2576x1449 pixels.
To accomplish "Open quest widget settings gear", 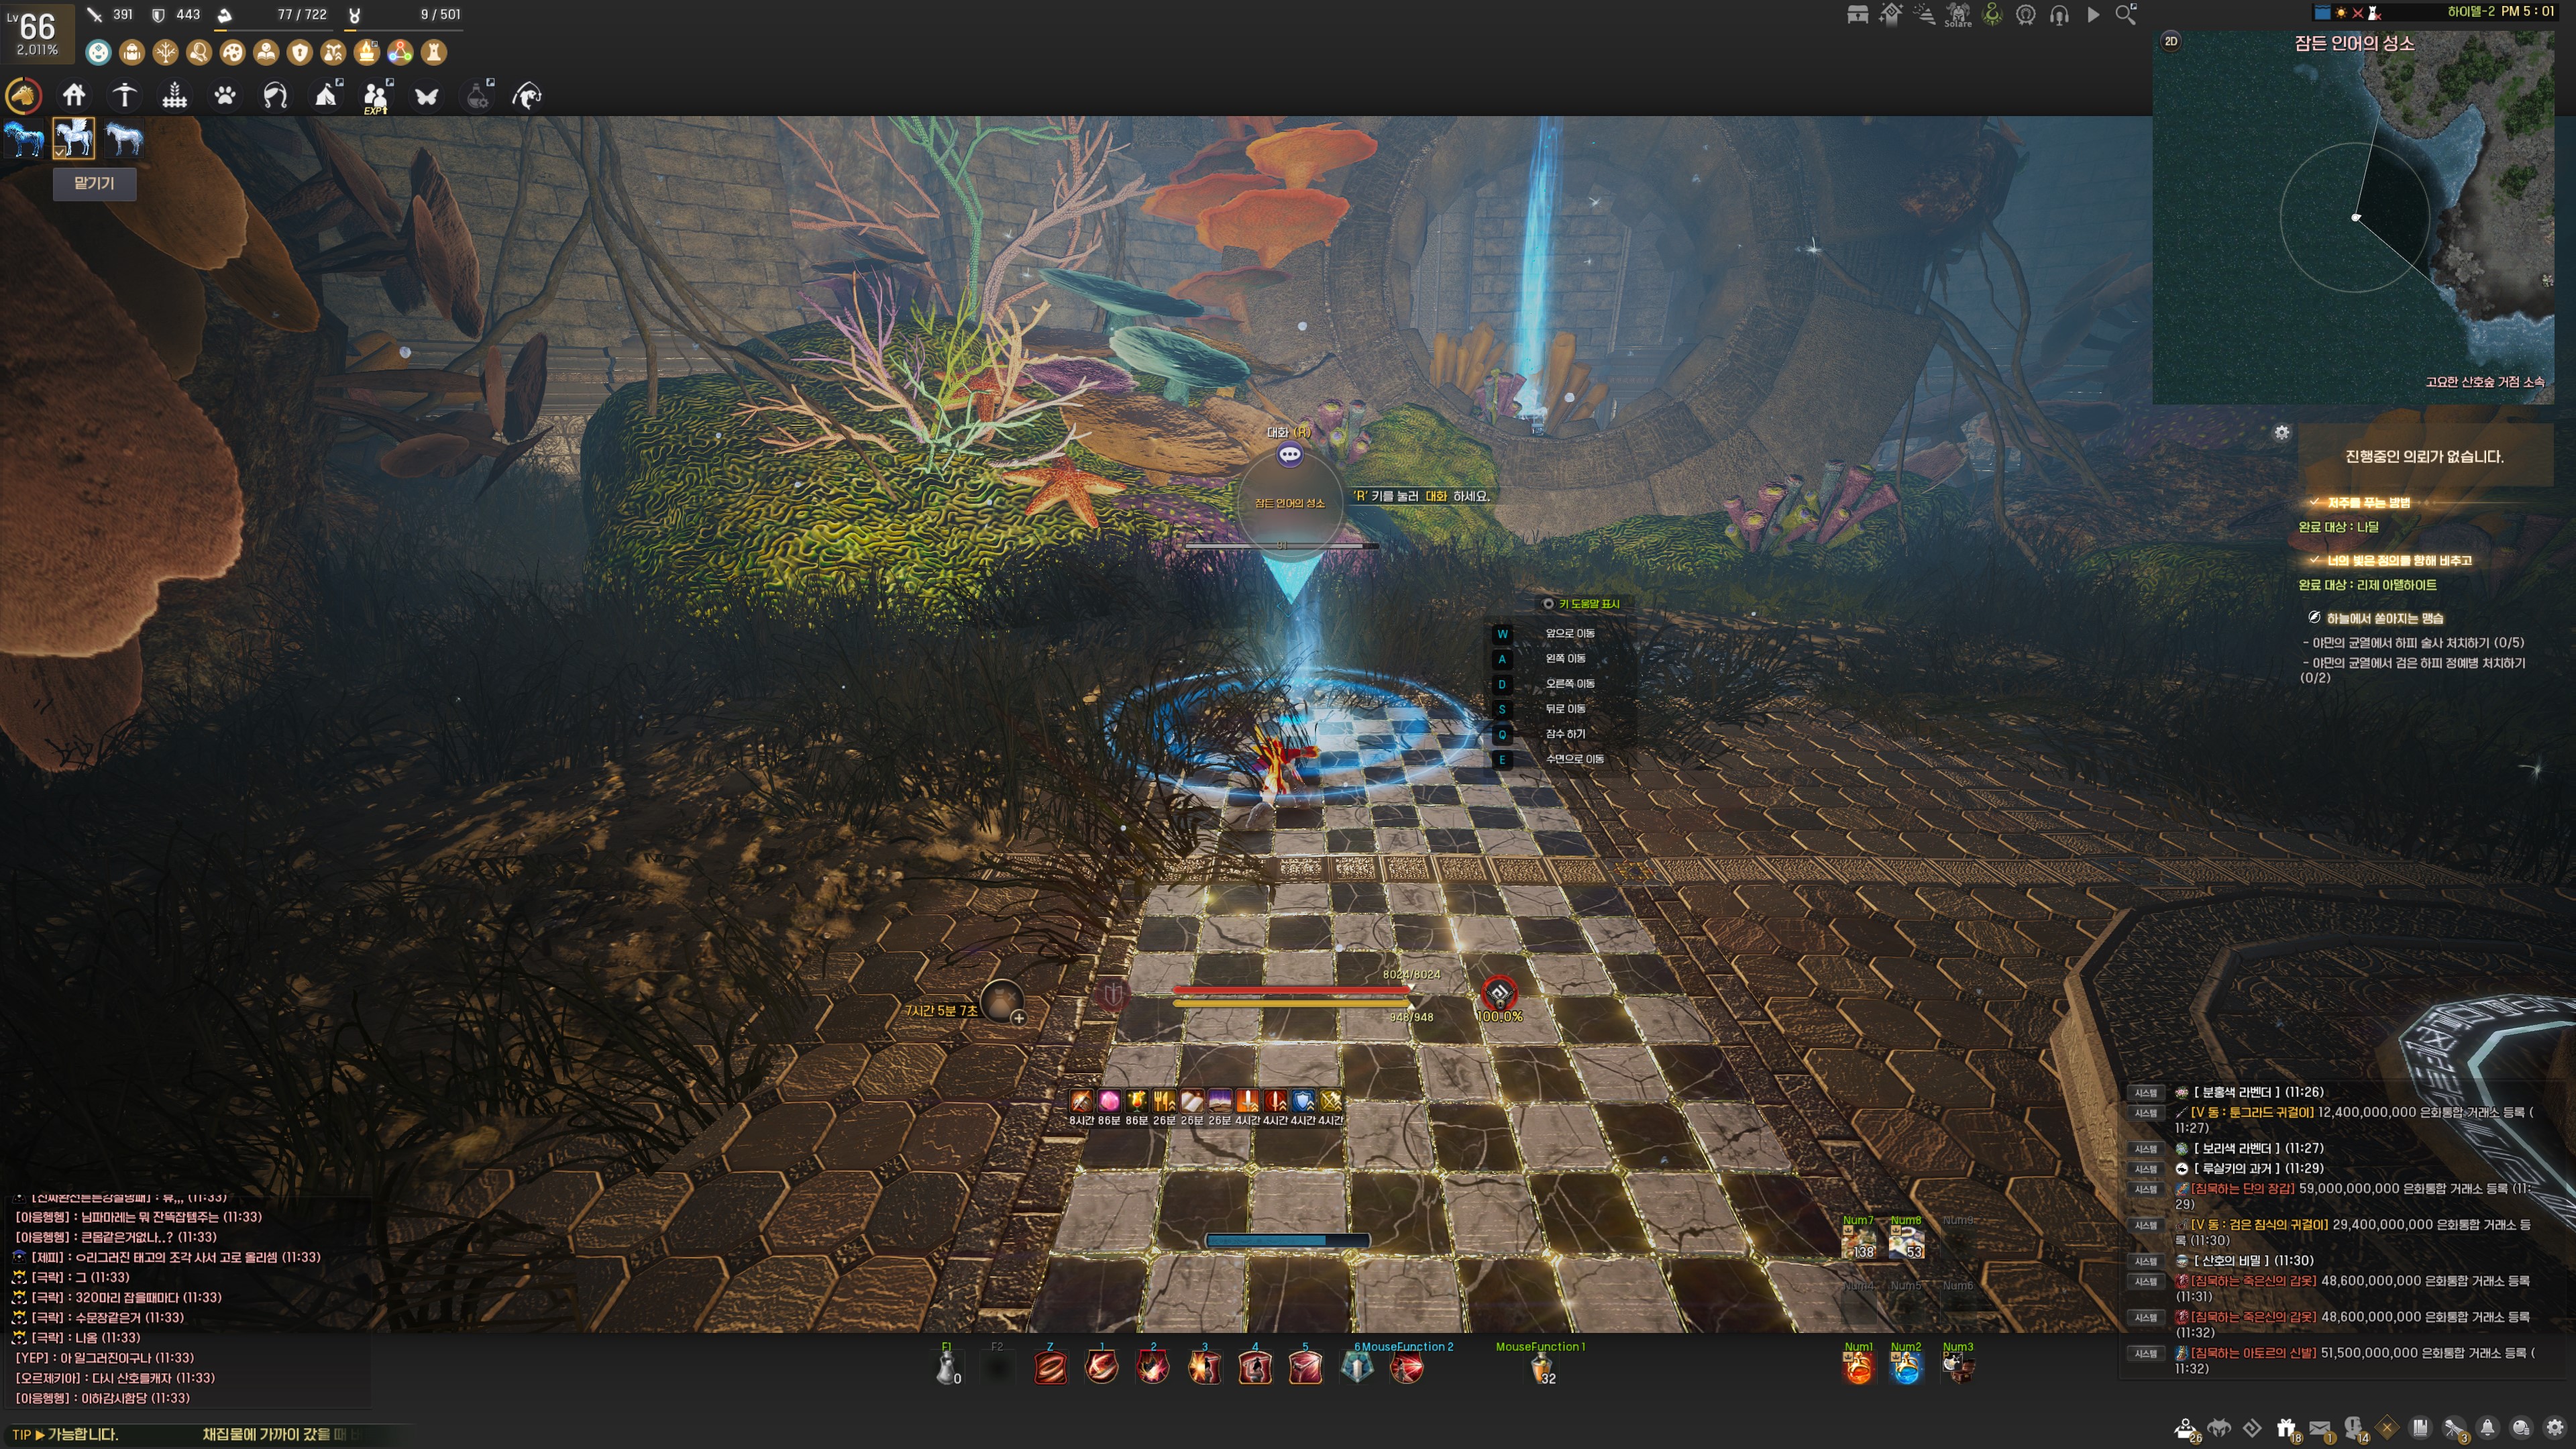I will pos(2281,432).
